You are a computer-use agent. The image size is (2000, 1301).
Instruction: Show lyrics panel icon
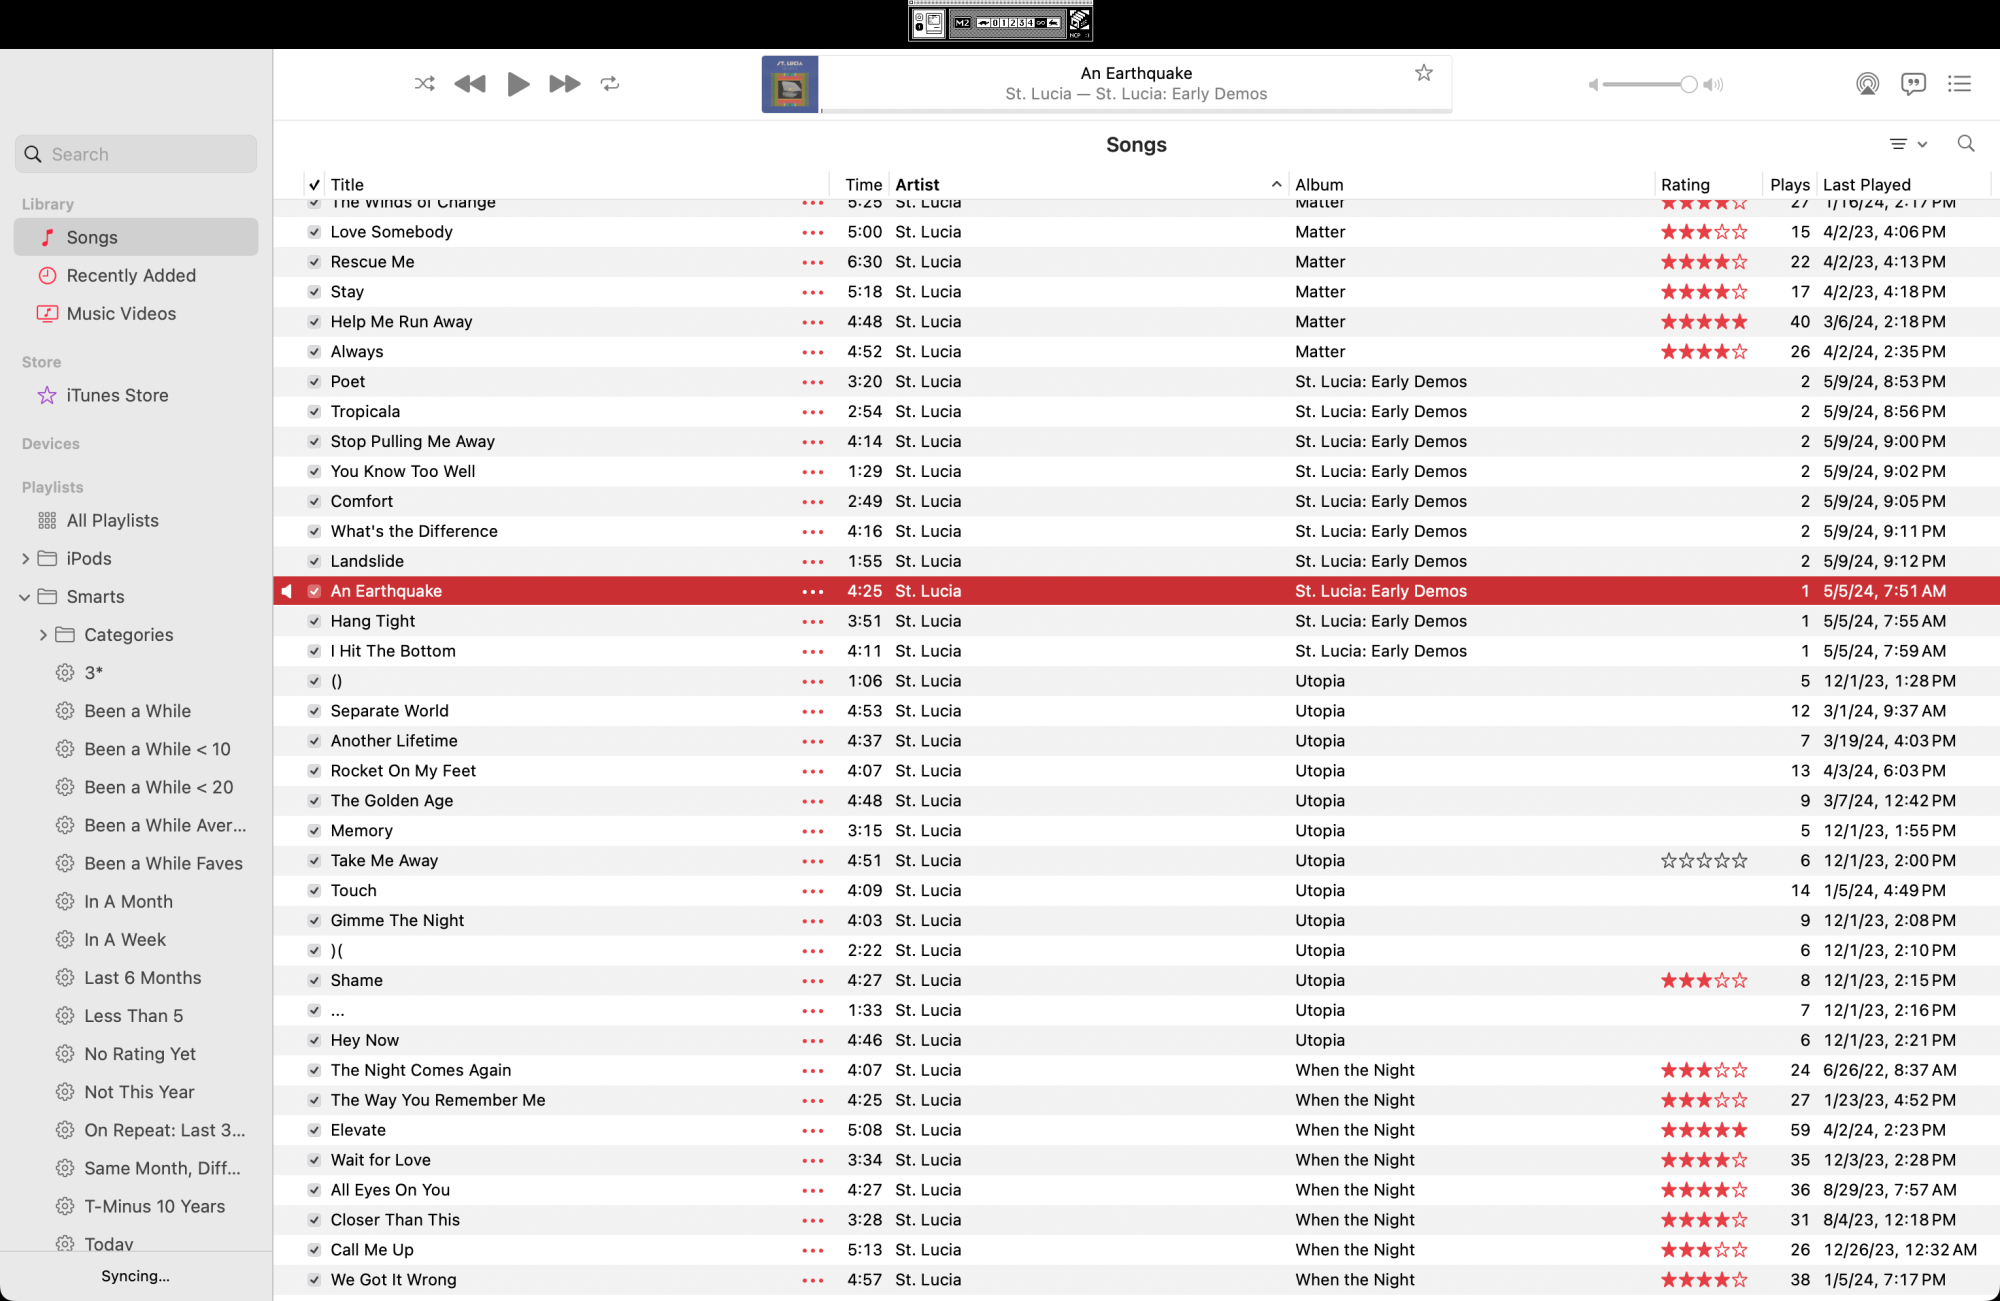pos(1913,84)
